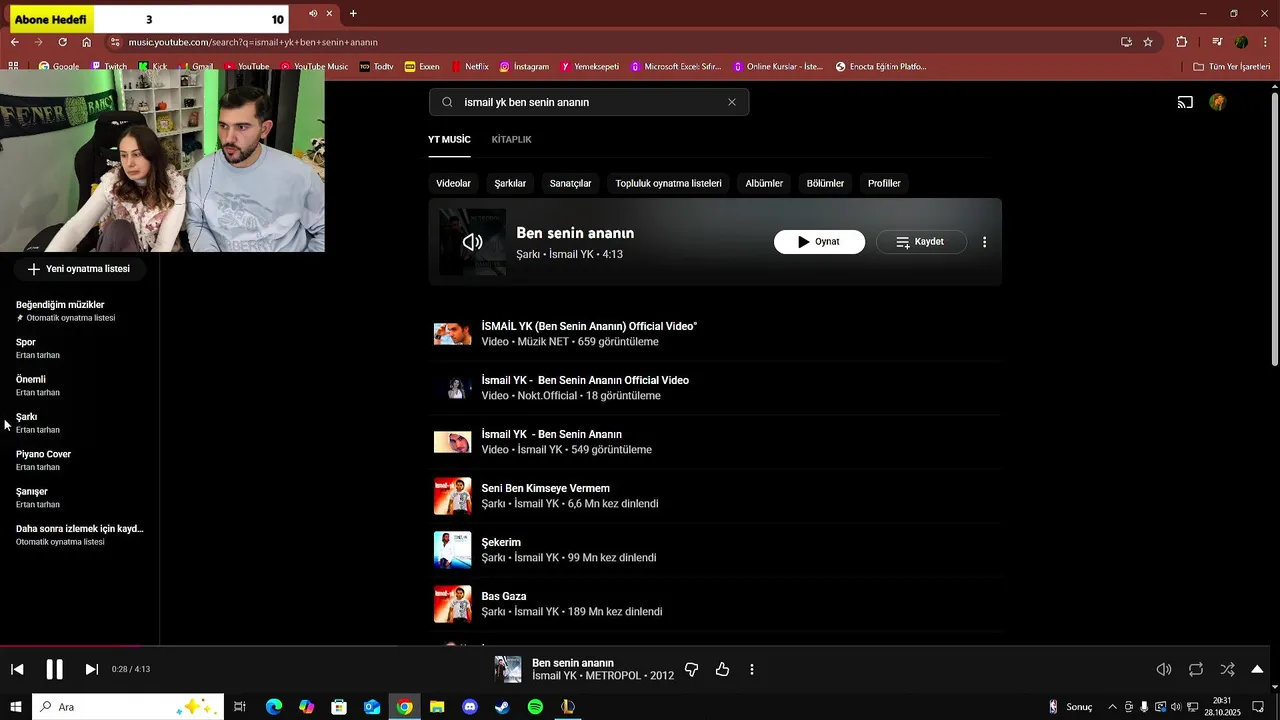
Task: Filter results by Topluluk oynatma listeleri
Action: tap(668, 183)
